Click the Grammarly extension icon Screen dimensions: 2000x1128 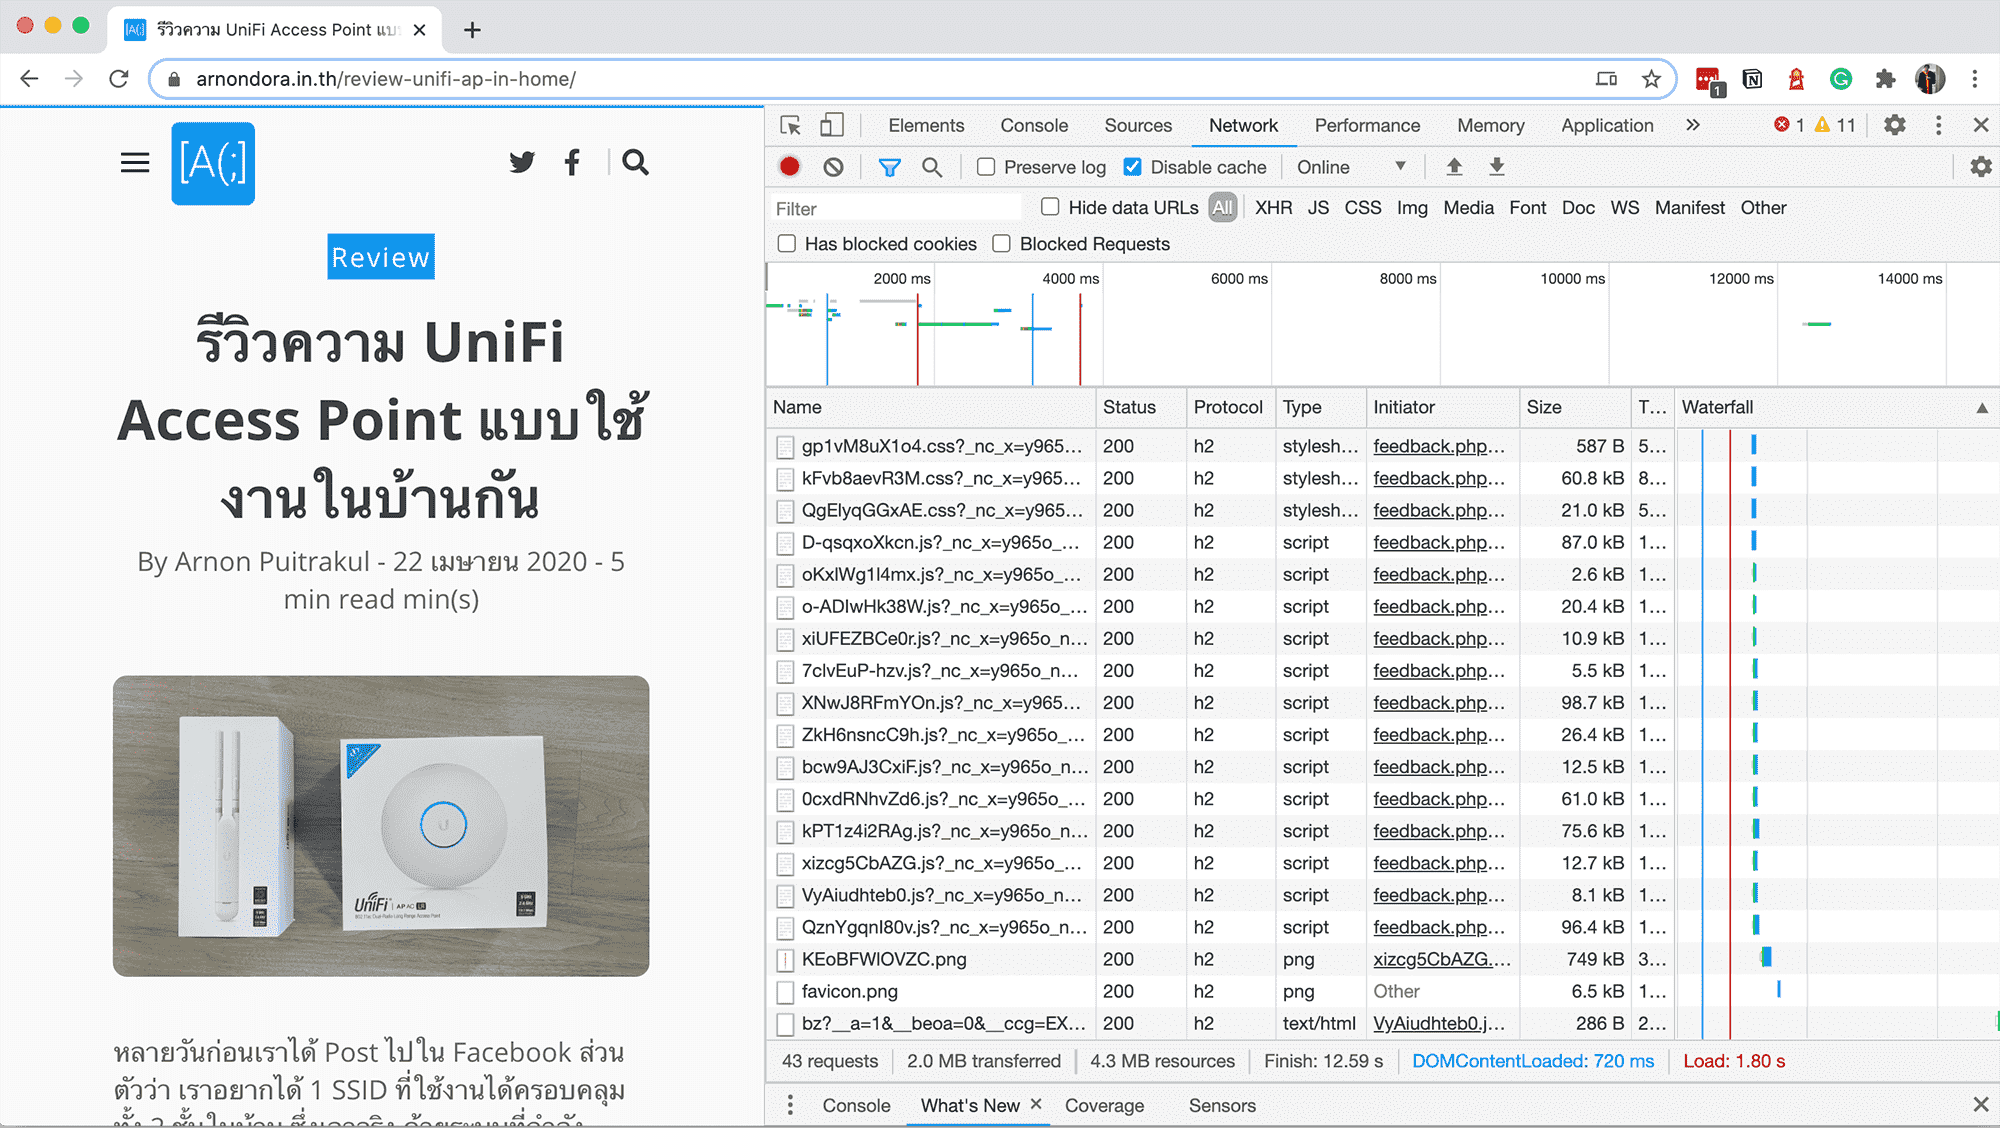(x=1841, y=79)
